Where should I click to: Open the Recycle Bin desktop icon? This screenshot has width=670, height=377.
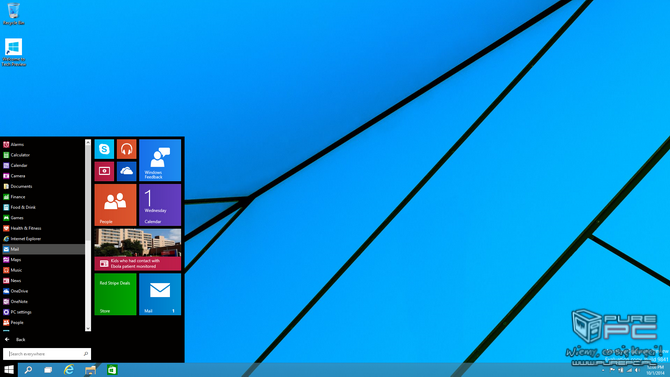point(13,14)
